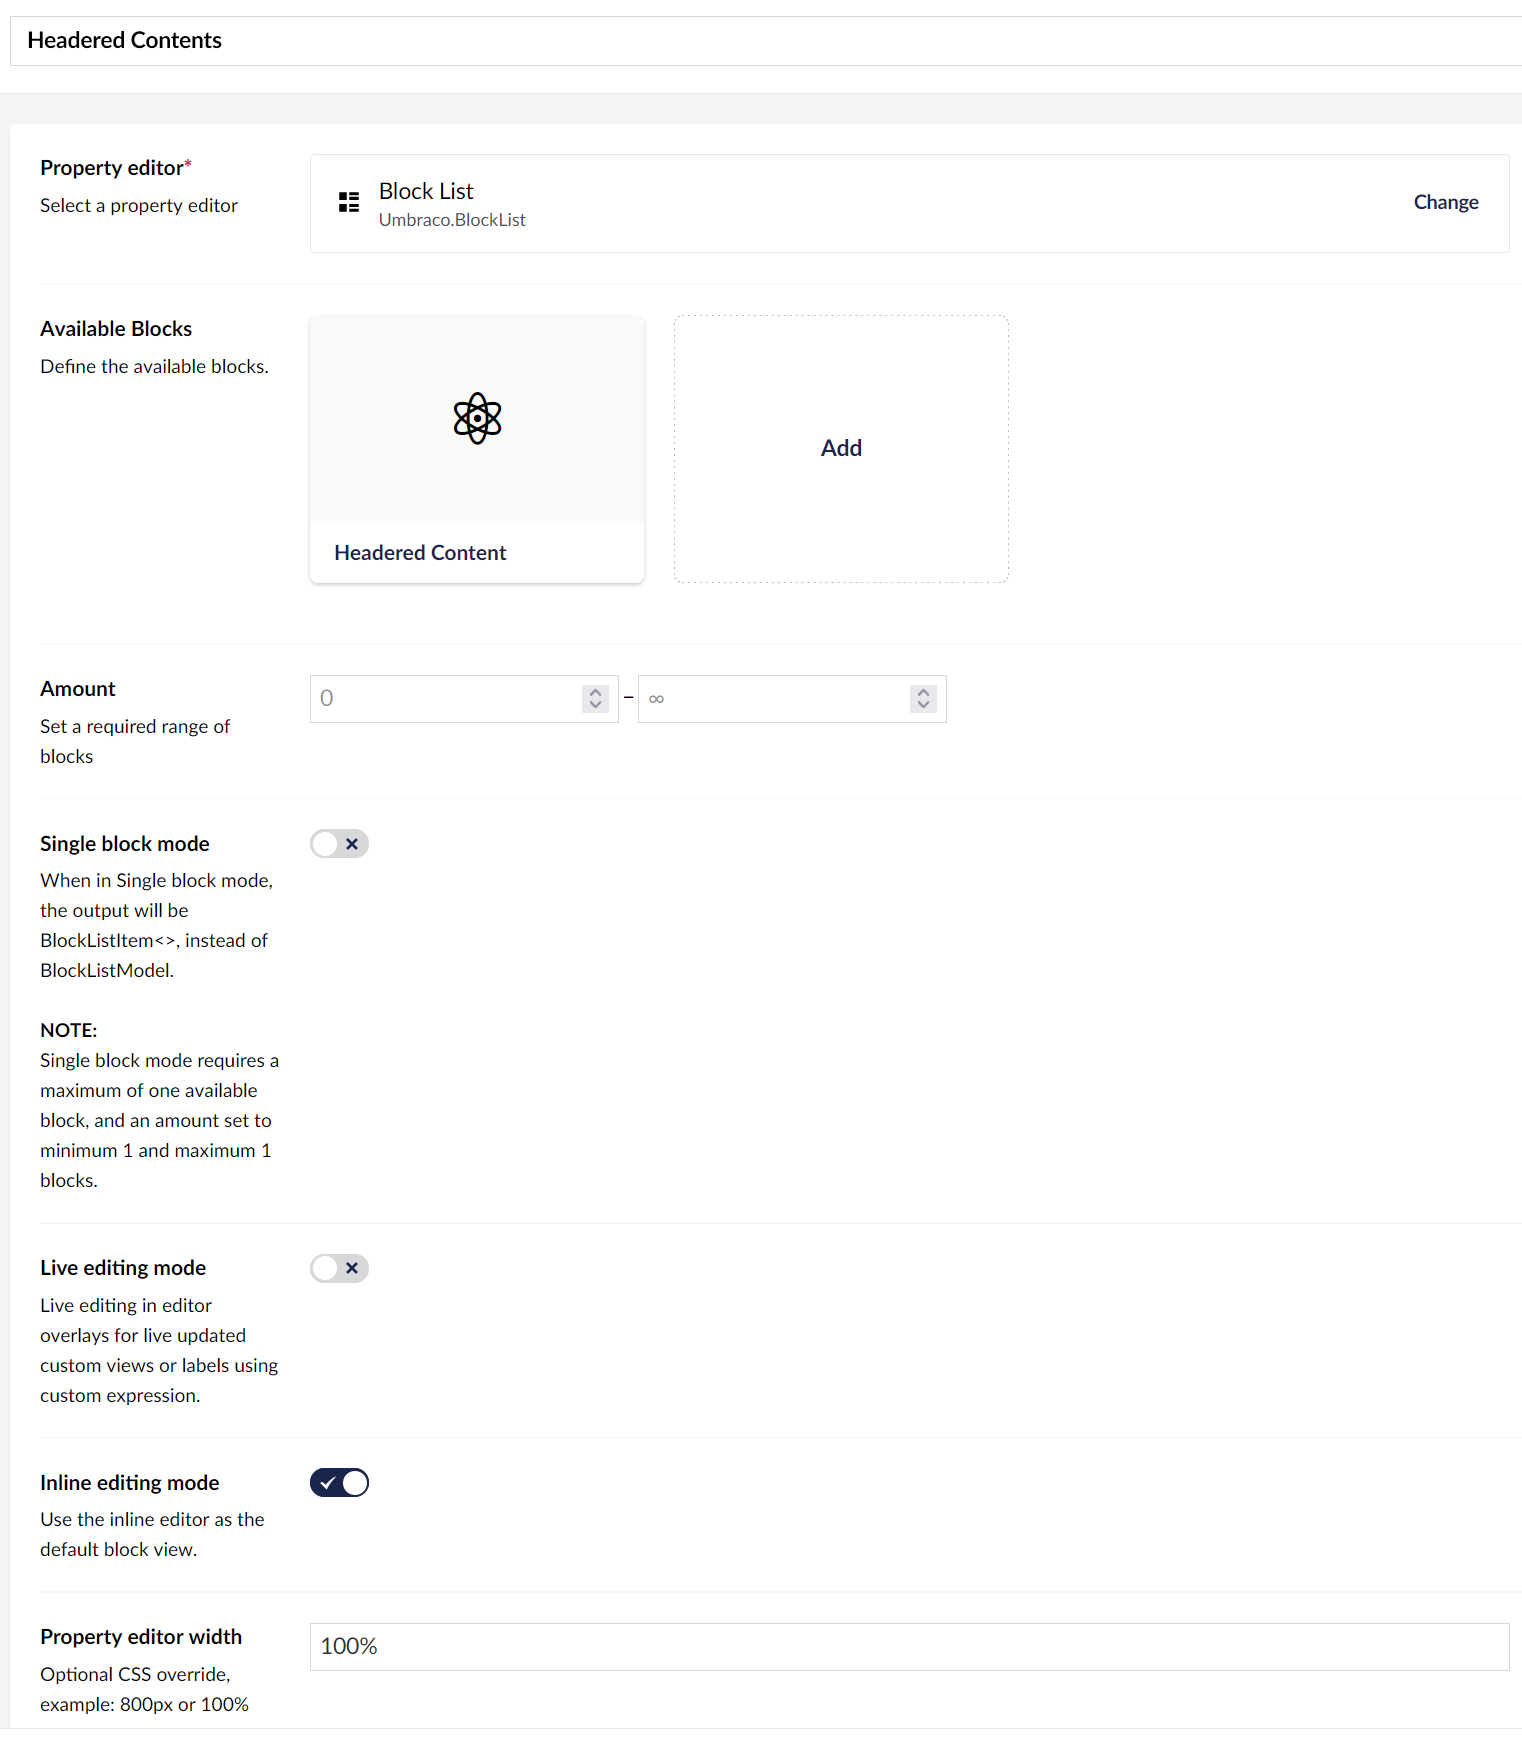Viewport: 1522px width, 1741px height.
Task: Disable Inline editing mode
Action: [339, 1482]
